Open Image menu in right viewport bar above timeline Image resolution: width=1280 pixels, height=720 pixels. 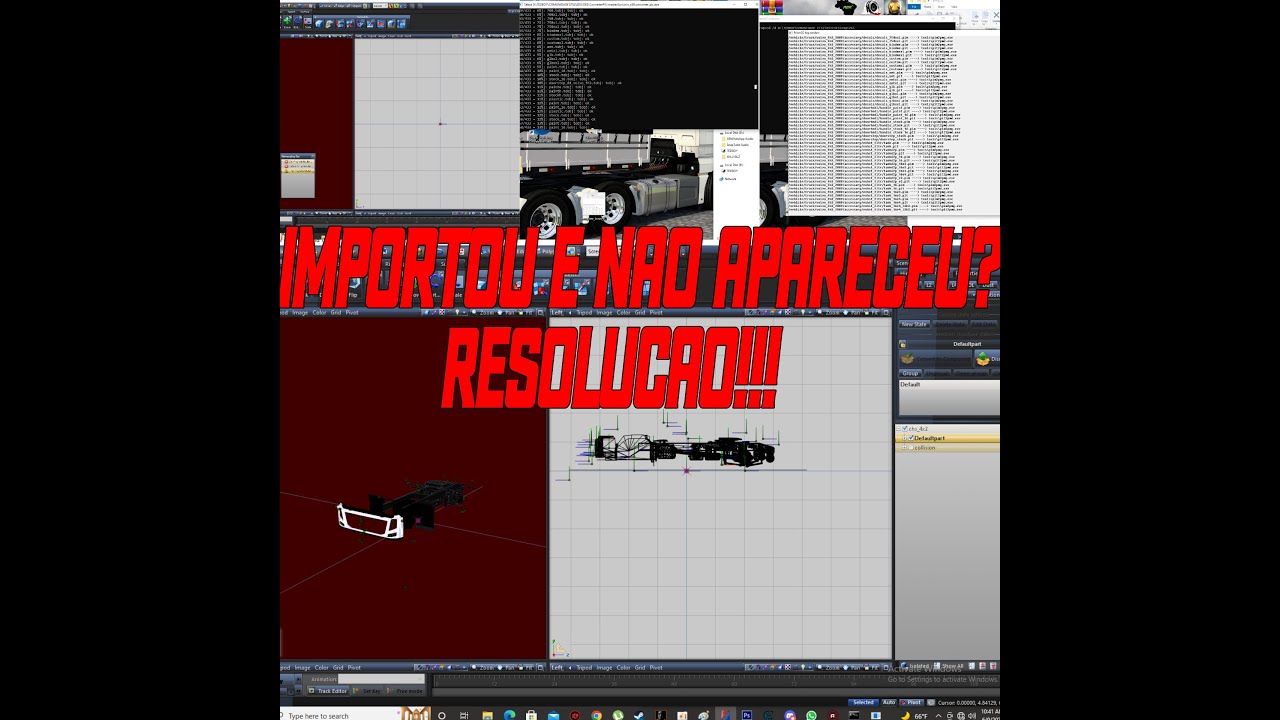click(604, 667)
